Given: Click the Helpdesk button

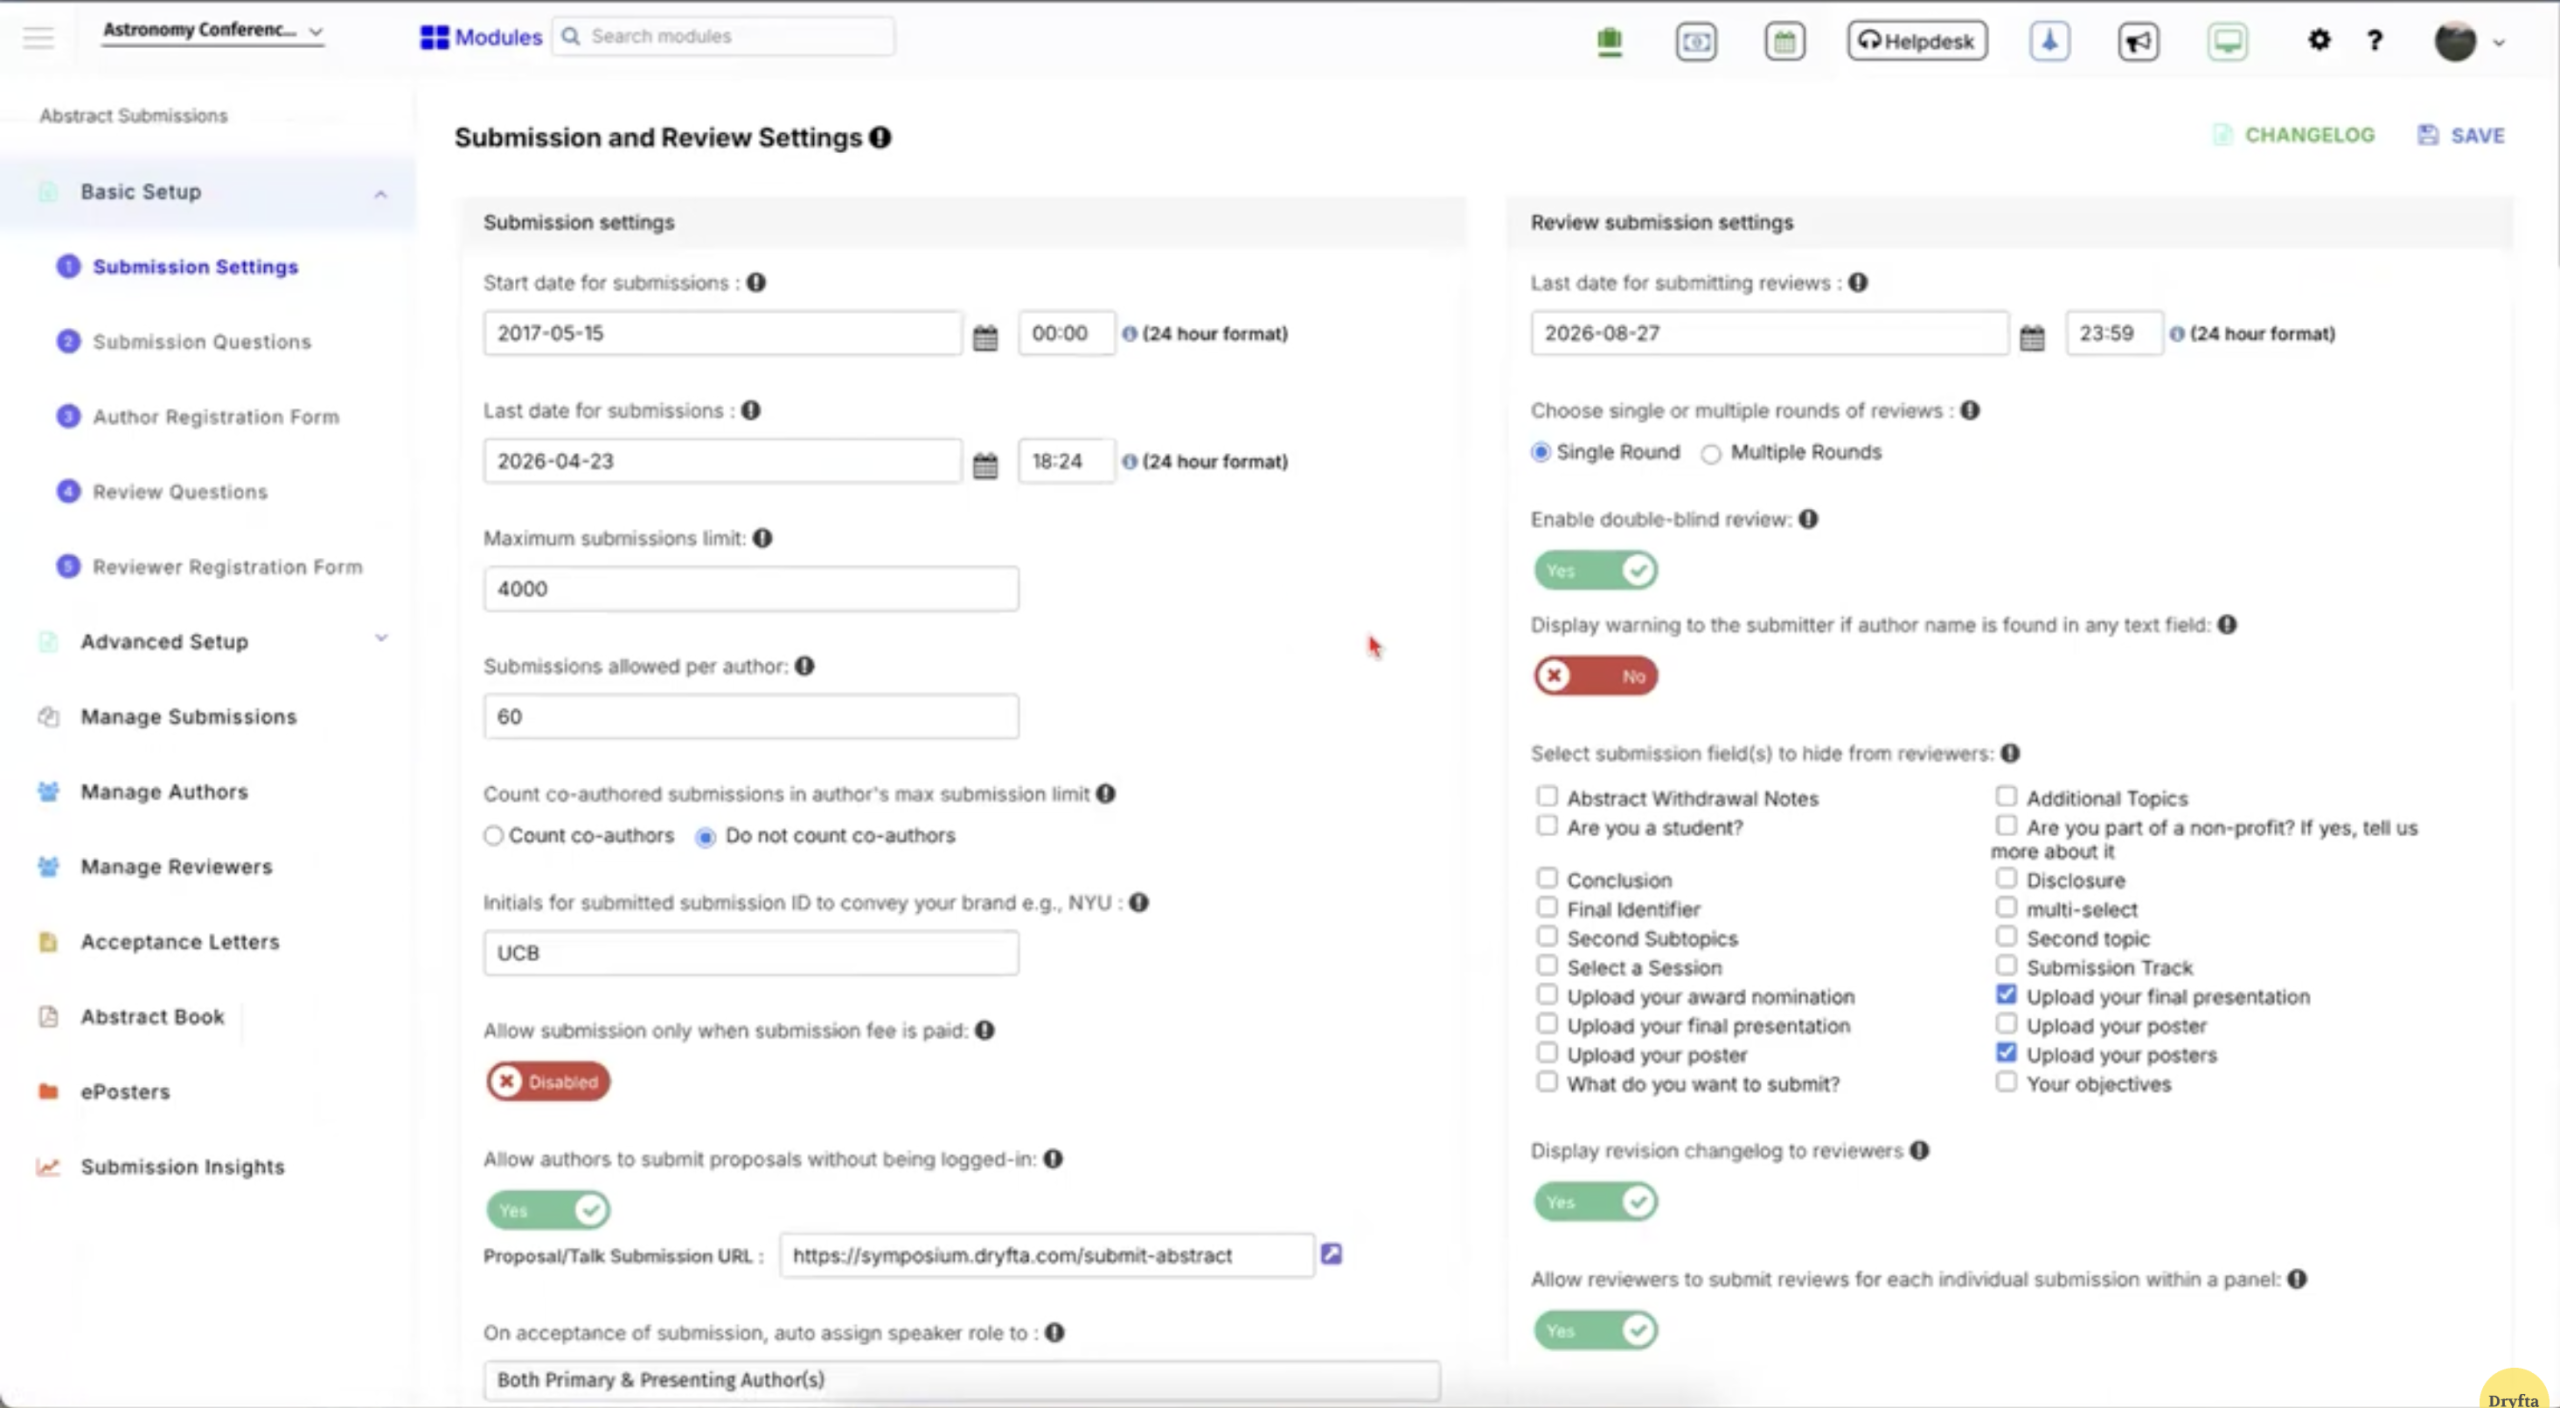Looking at the screenshot, I should point(1917,42).
